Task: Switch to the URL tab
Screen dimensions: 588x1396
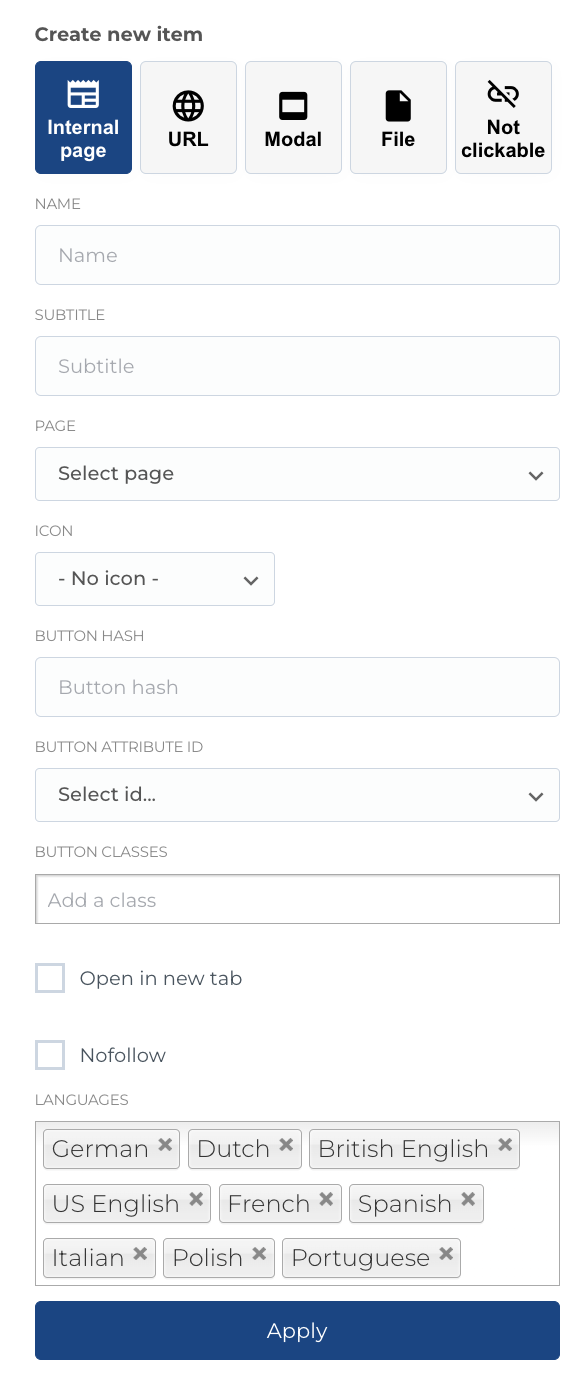Action: pyautogui.click(x=188, y=117)
